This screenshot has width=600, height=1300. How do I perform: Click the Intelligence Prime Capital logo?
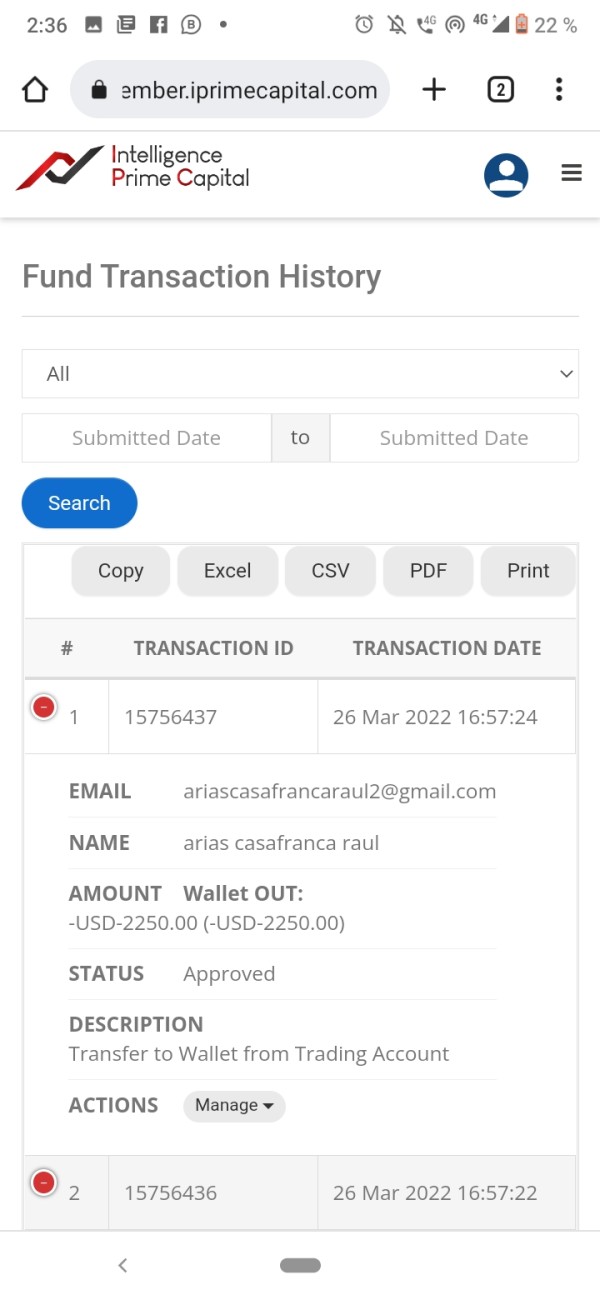click(133, 168)
